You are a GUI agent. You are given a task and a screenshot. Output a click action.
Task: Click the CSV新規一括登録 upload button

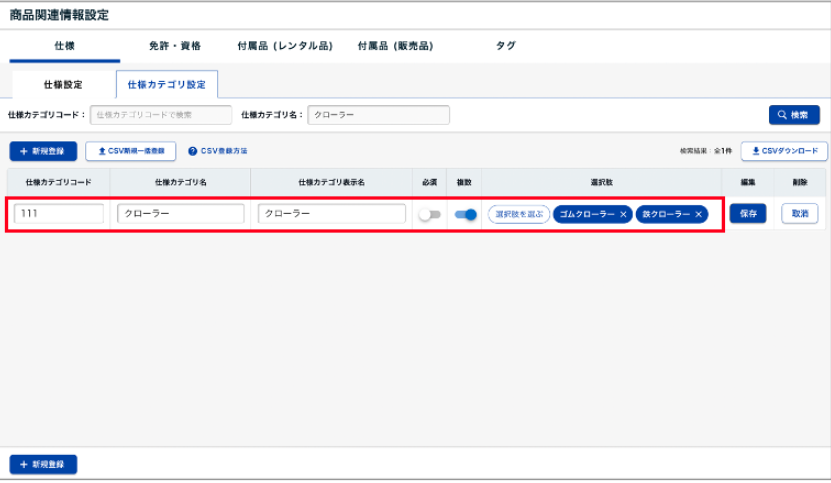131,151
